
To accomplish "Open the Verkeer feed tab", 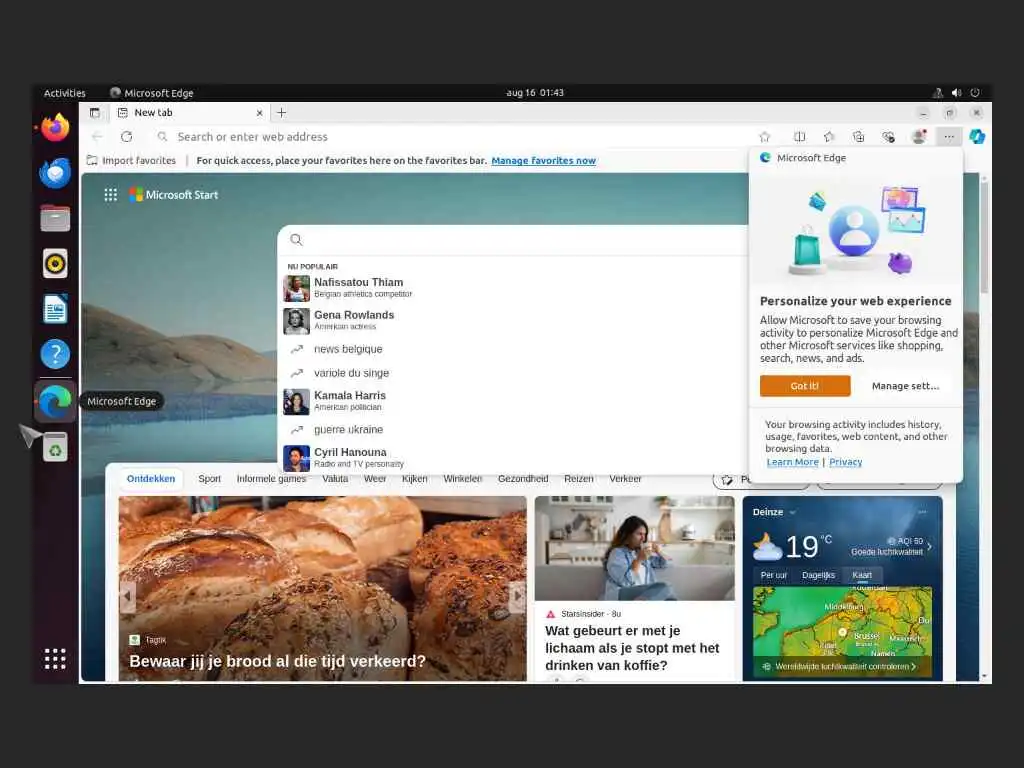I will click(625, 479).
